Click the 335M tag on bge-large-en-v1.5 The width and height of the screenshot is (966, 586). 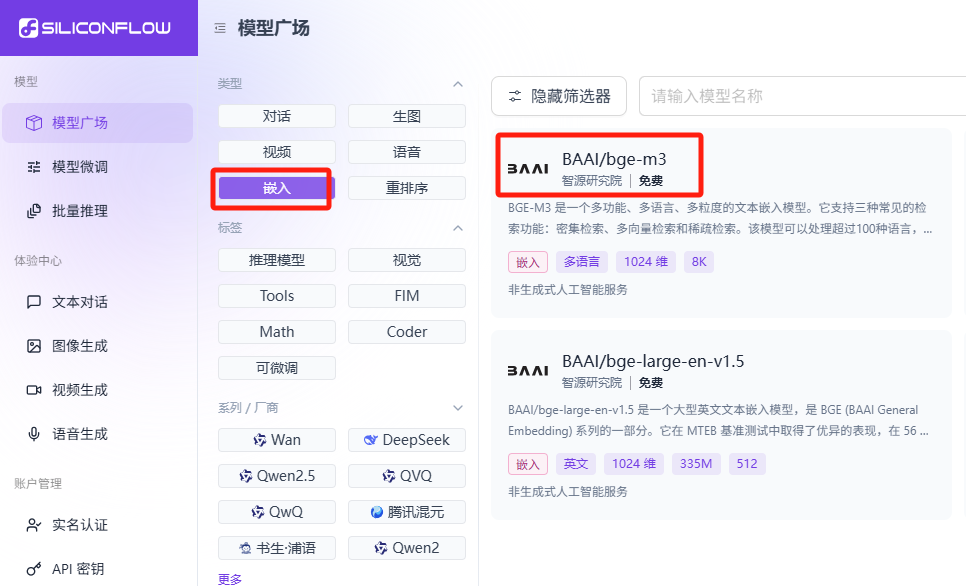point(696,464)
